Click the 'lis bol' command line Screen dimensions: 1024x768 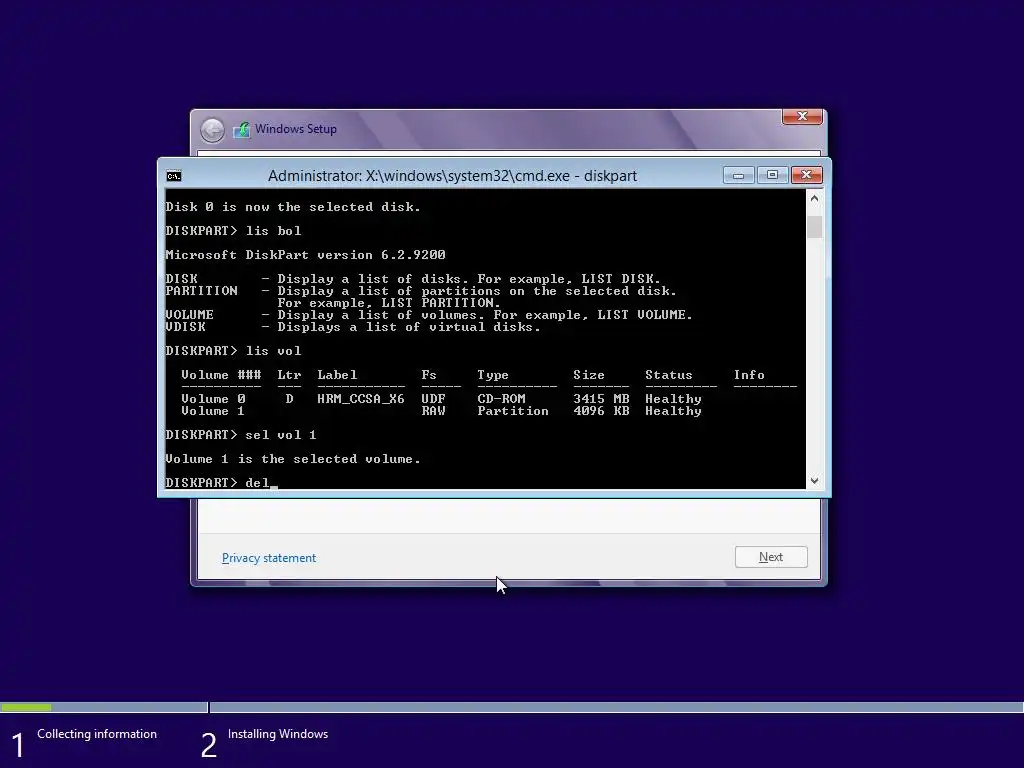[x=233, y=231]
